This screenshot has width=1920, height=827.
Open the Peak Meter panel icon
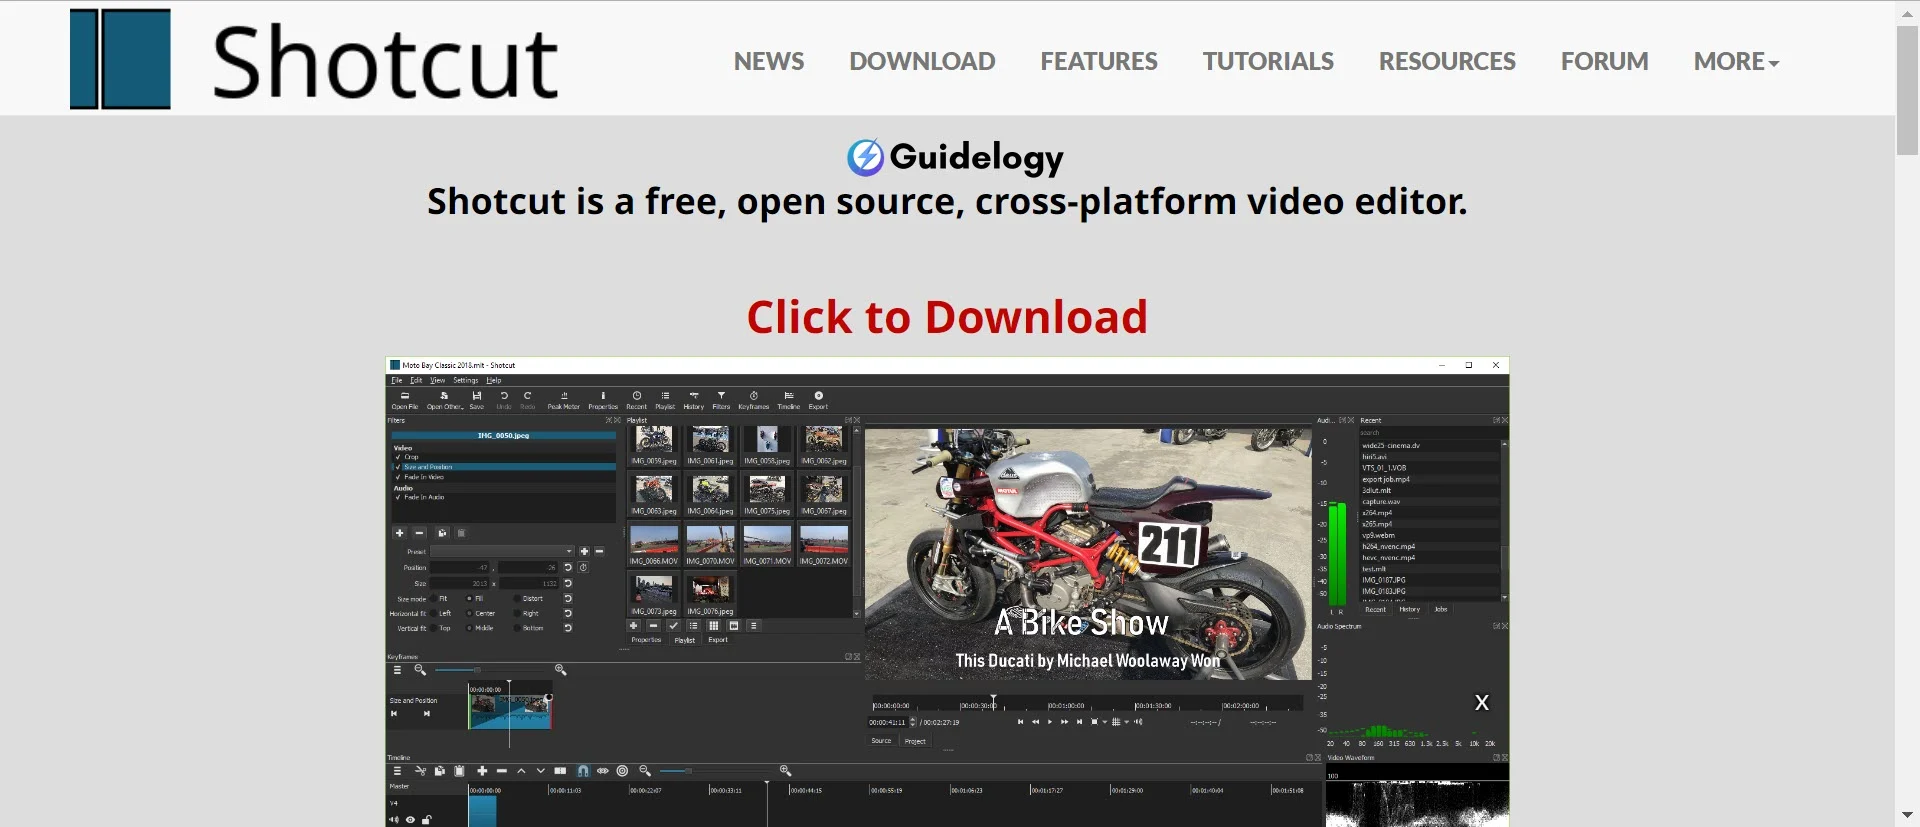[x=564, y=400]
